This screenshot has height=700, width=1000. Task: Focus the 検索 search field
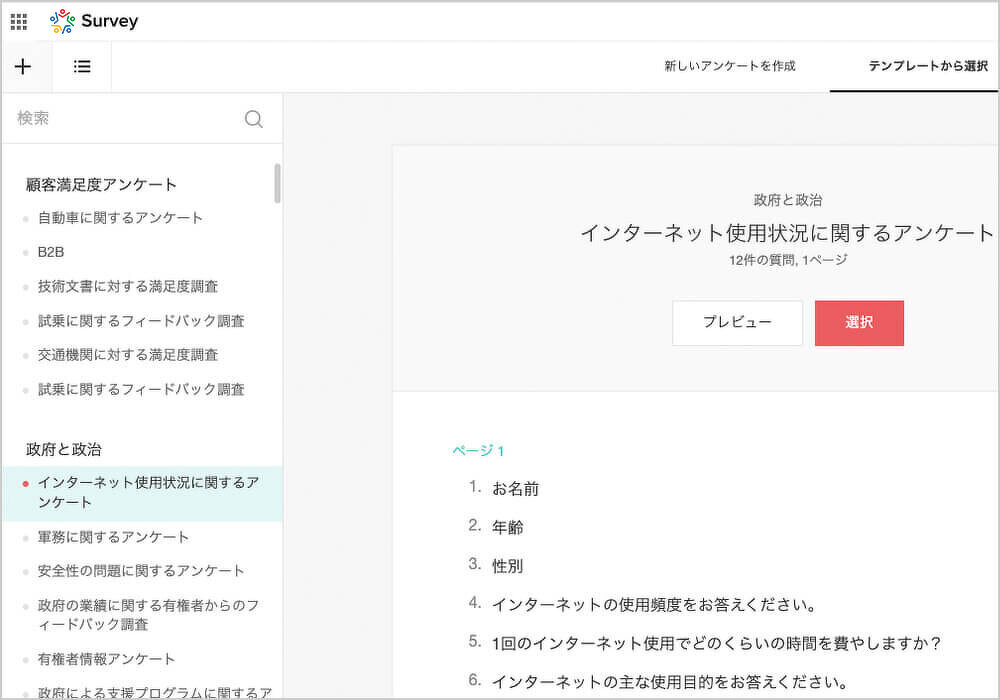120,119
